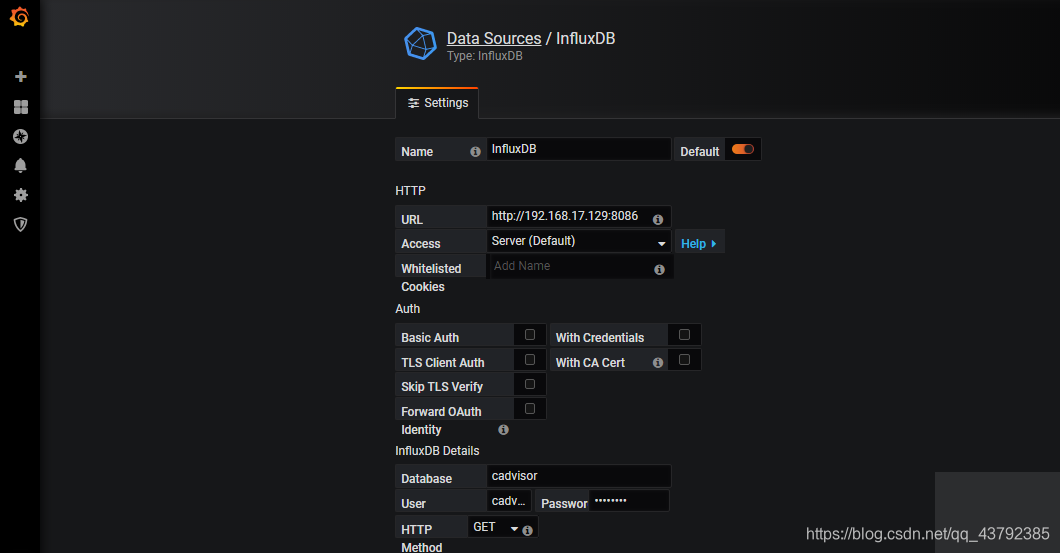Click the 'Type: InfluxDB' subtitle text

click(485, 56)
